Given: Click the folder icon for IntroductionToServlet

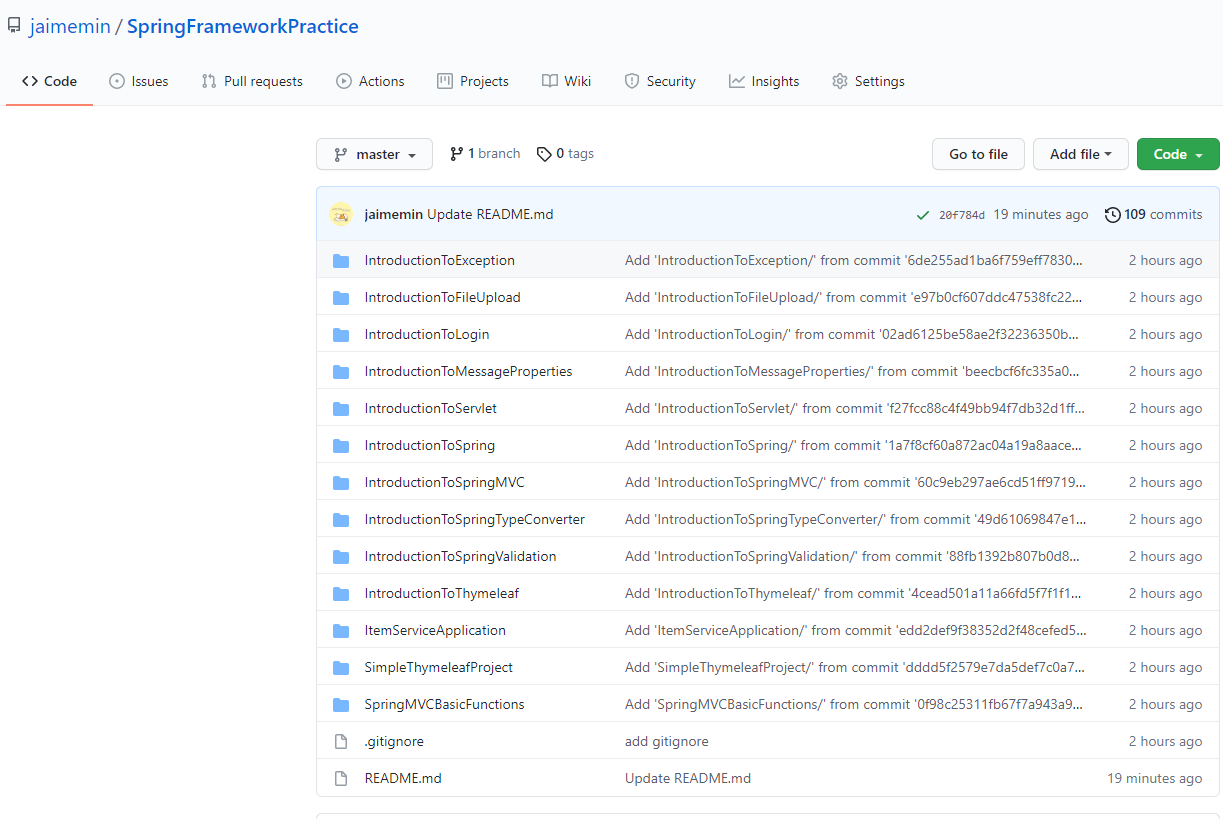Looking at the screenshot, I should click(x=341, y=409).
